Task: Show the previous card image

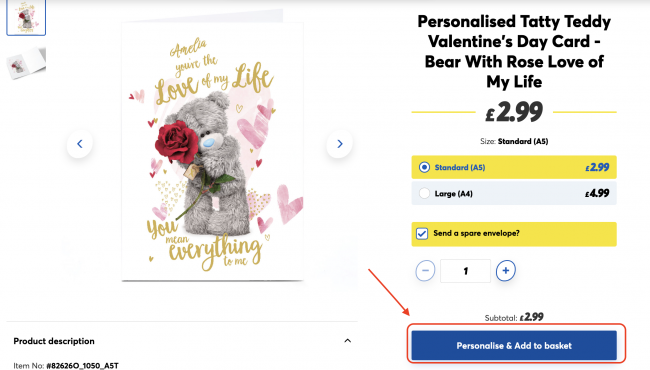Action: [80, 144]
